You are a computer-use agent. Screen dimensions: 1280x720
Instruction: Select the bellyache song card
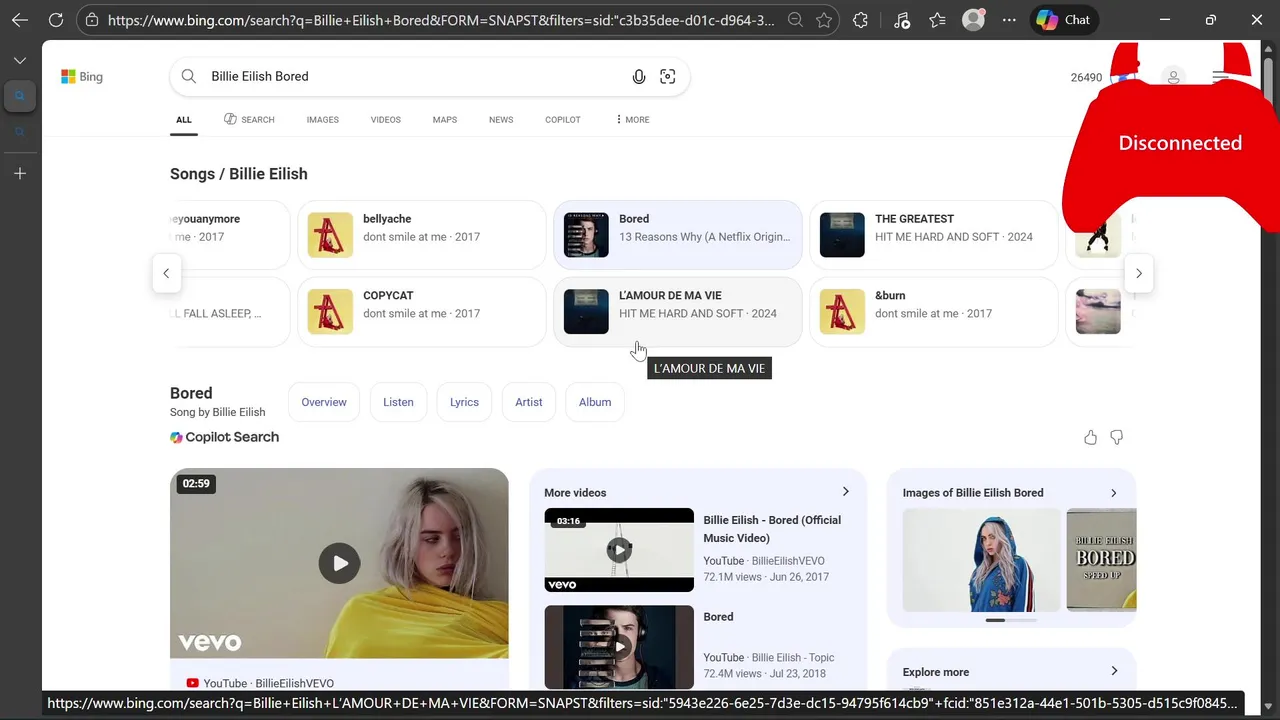click(422, 235)
